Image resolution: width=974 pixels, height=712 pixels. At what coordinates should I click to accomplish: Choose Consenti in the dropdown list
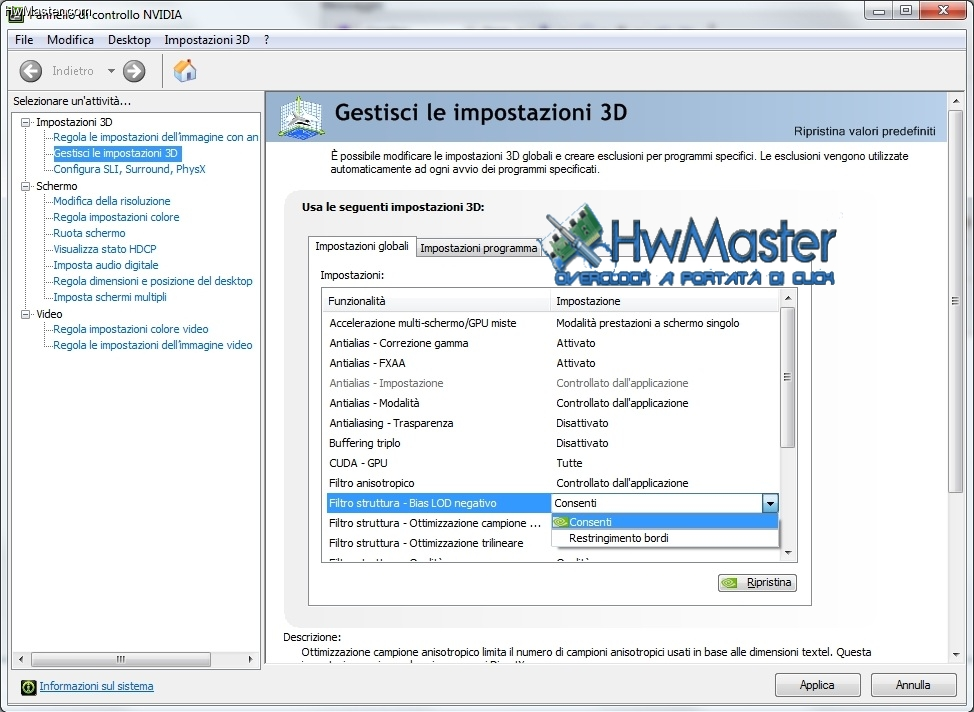tap(665, 522)
